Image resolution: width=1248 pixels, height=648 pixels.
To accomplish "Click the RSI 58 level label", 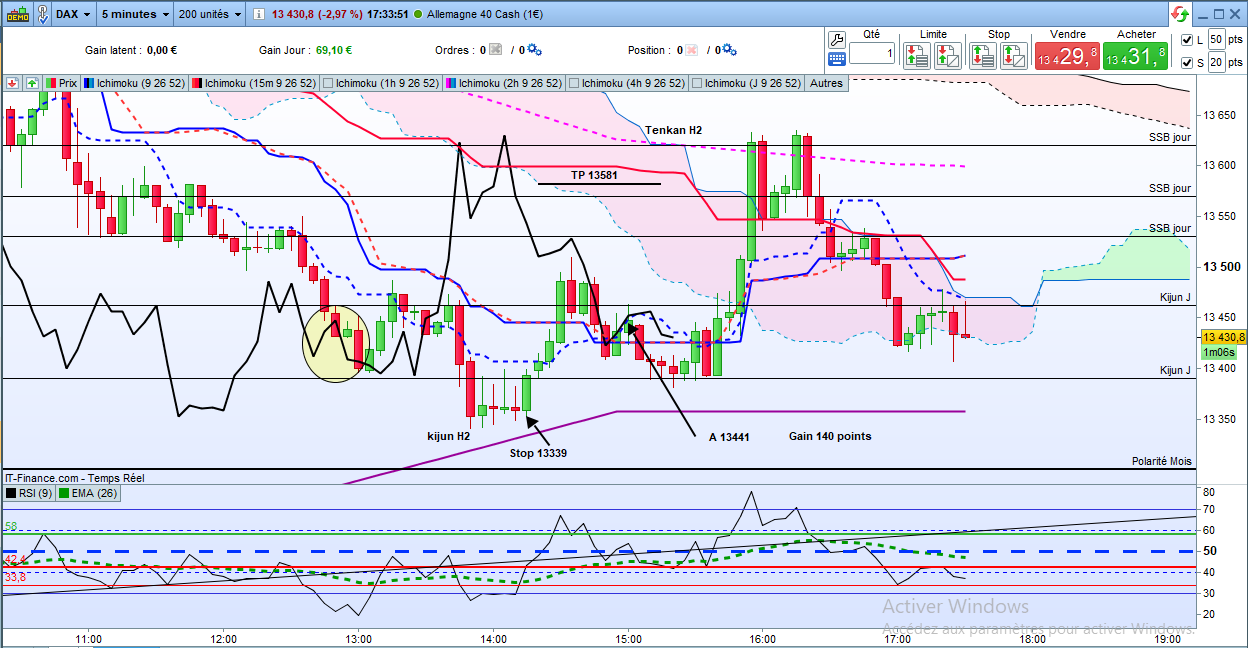I will pos(11,526).
